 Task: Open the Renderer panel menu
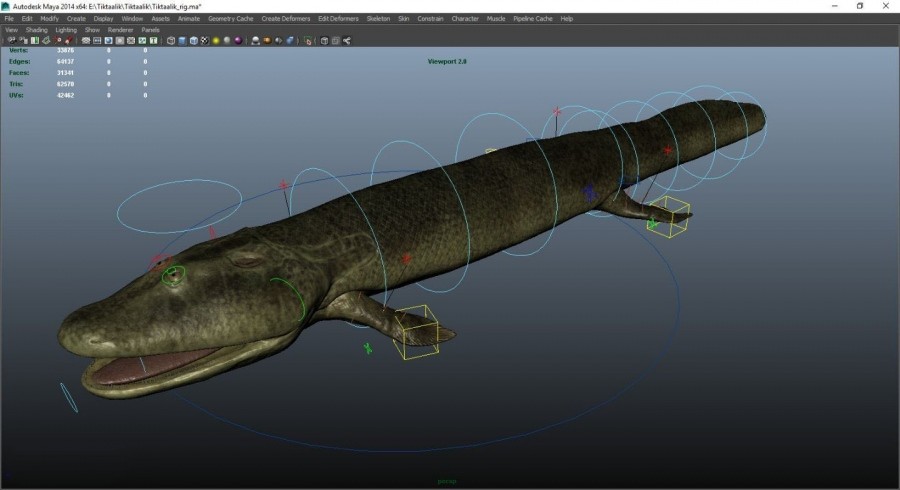click(121, 30)
